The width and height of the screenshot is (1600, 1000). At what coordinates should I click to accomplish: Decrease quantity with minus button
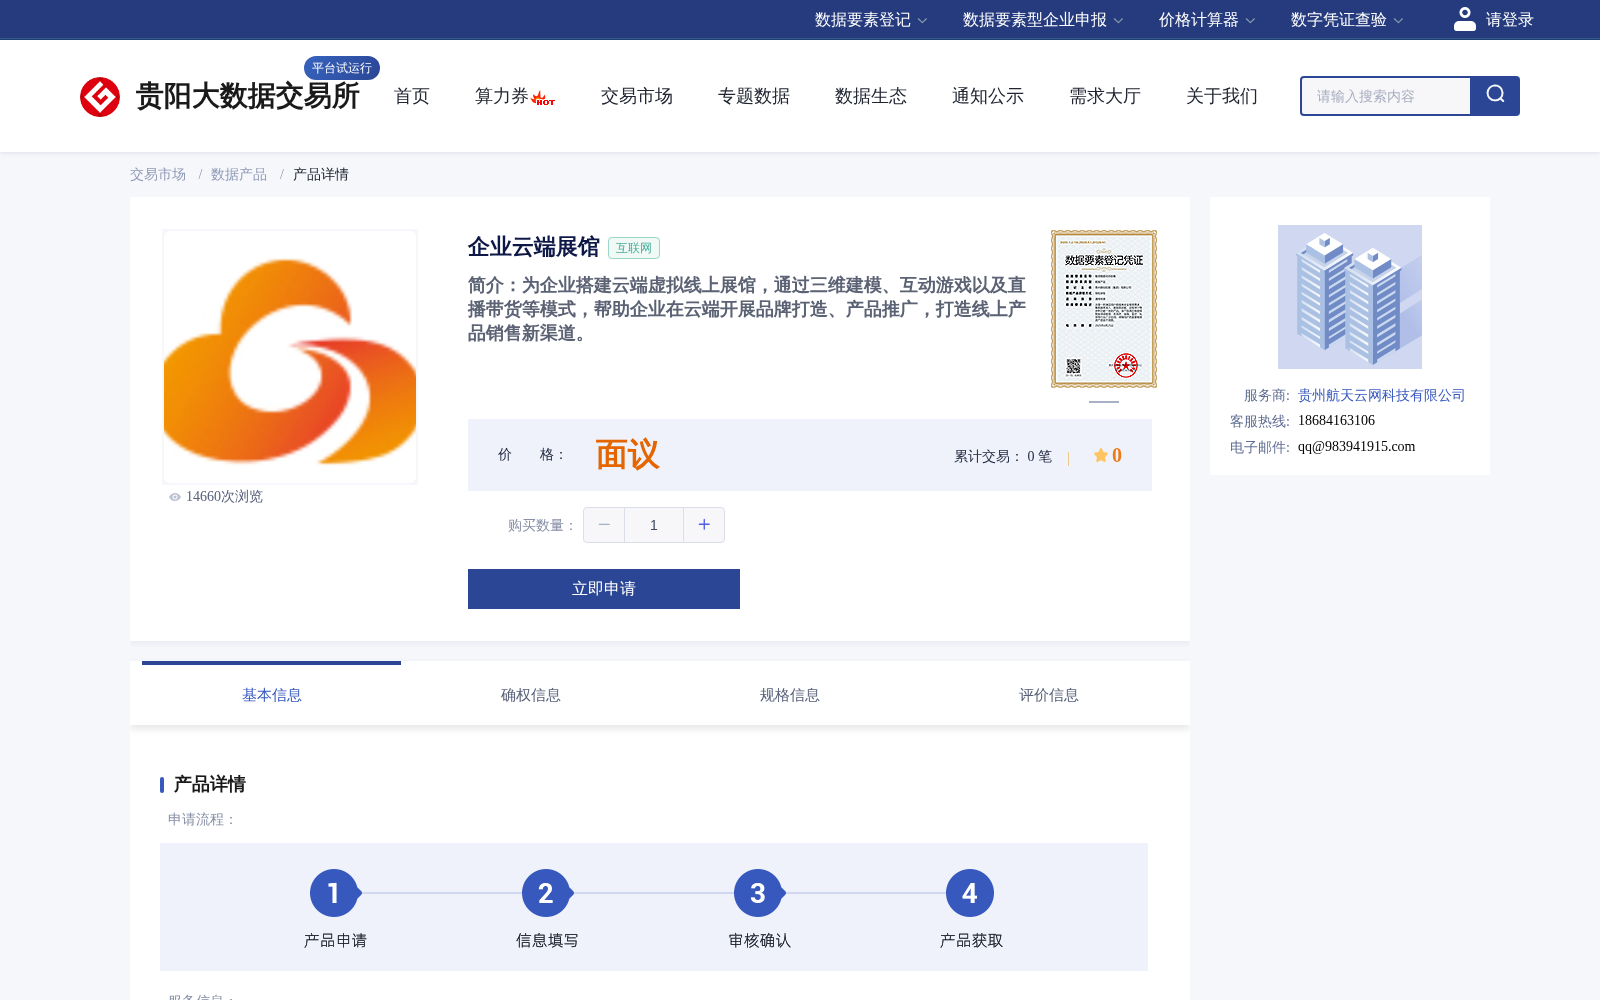pos(604,525)
